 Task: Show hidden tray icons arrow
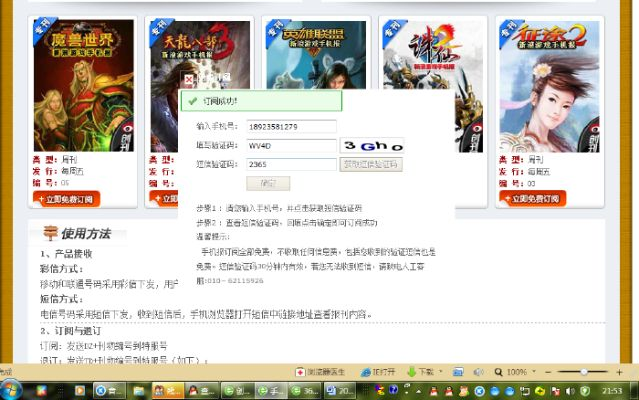[x=419, y=391]
